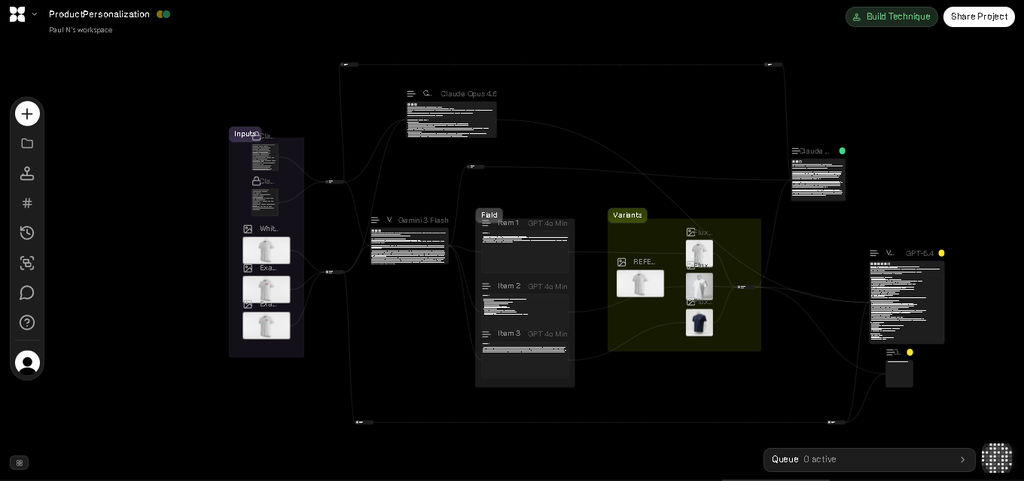Viewport: 1024px width, 481px height.
Task: Click the Share Project button
Action: (978, 17)
